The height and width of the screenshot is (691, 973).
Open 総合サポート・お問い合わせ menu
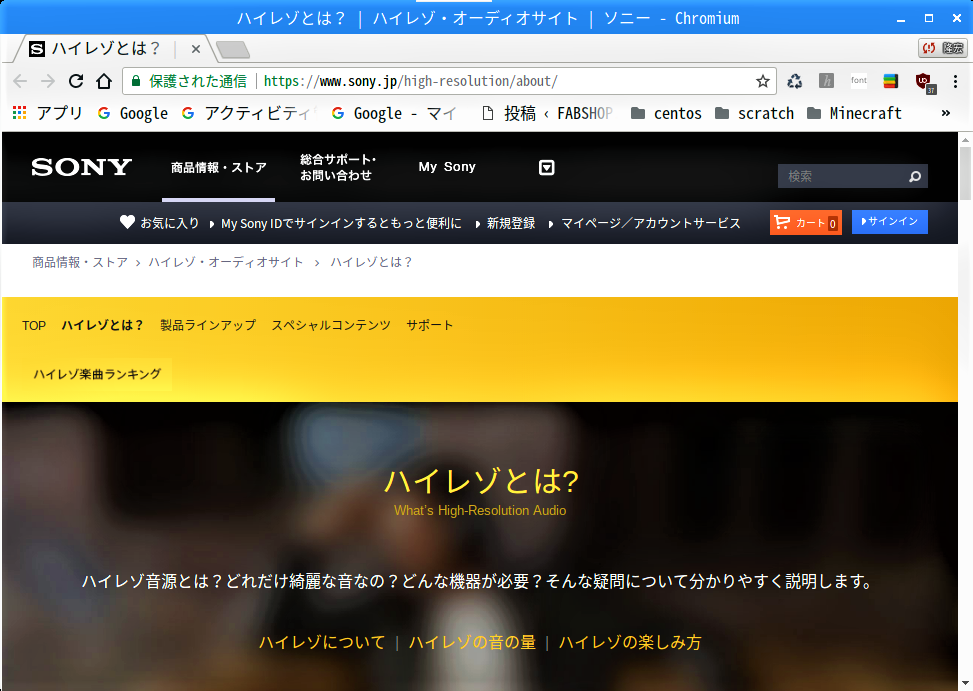(338, 167)
